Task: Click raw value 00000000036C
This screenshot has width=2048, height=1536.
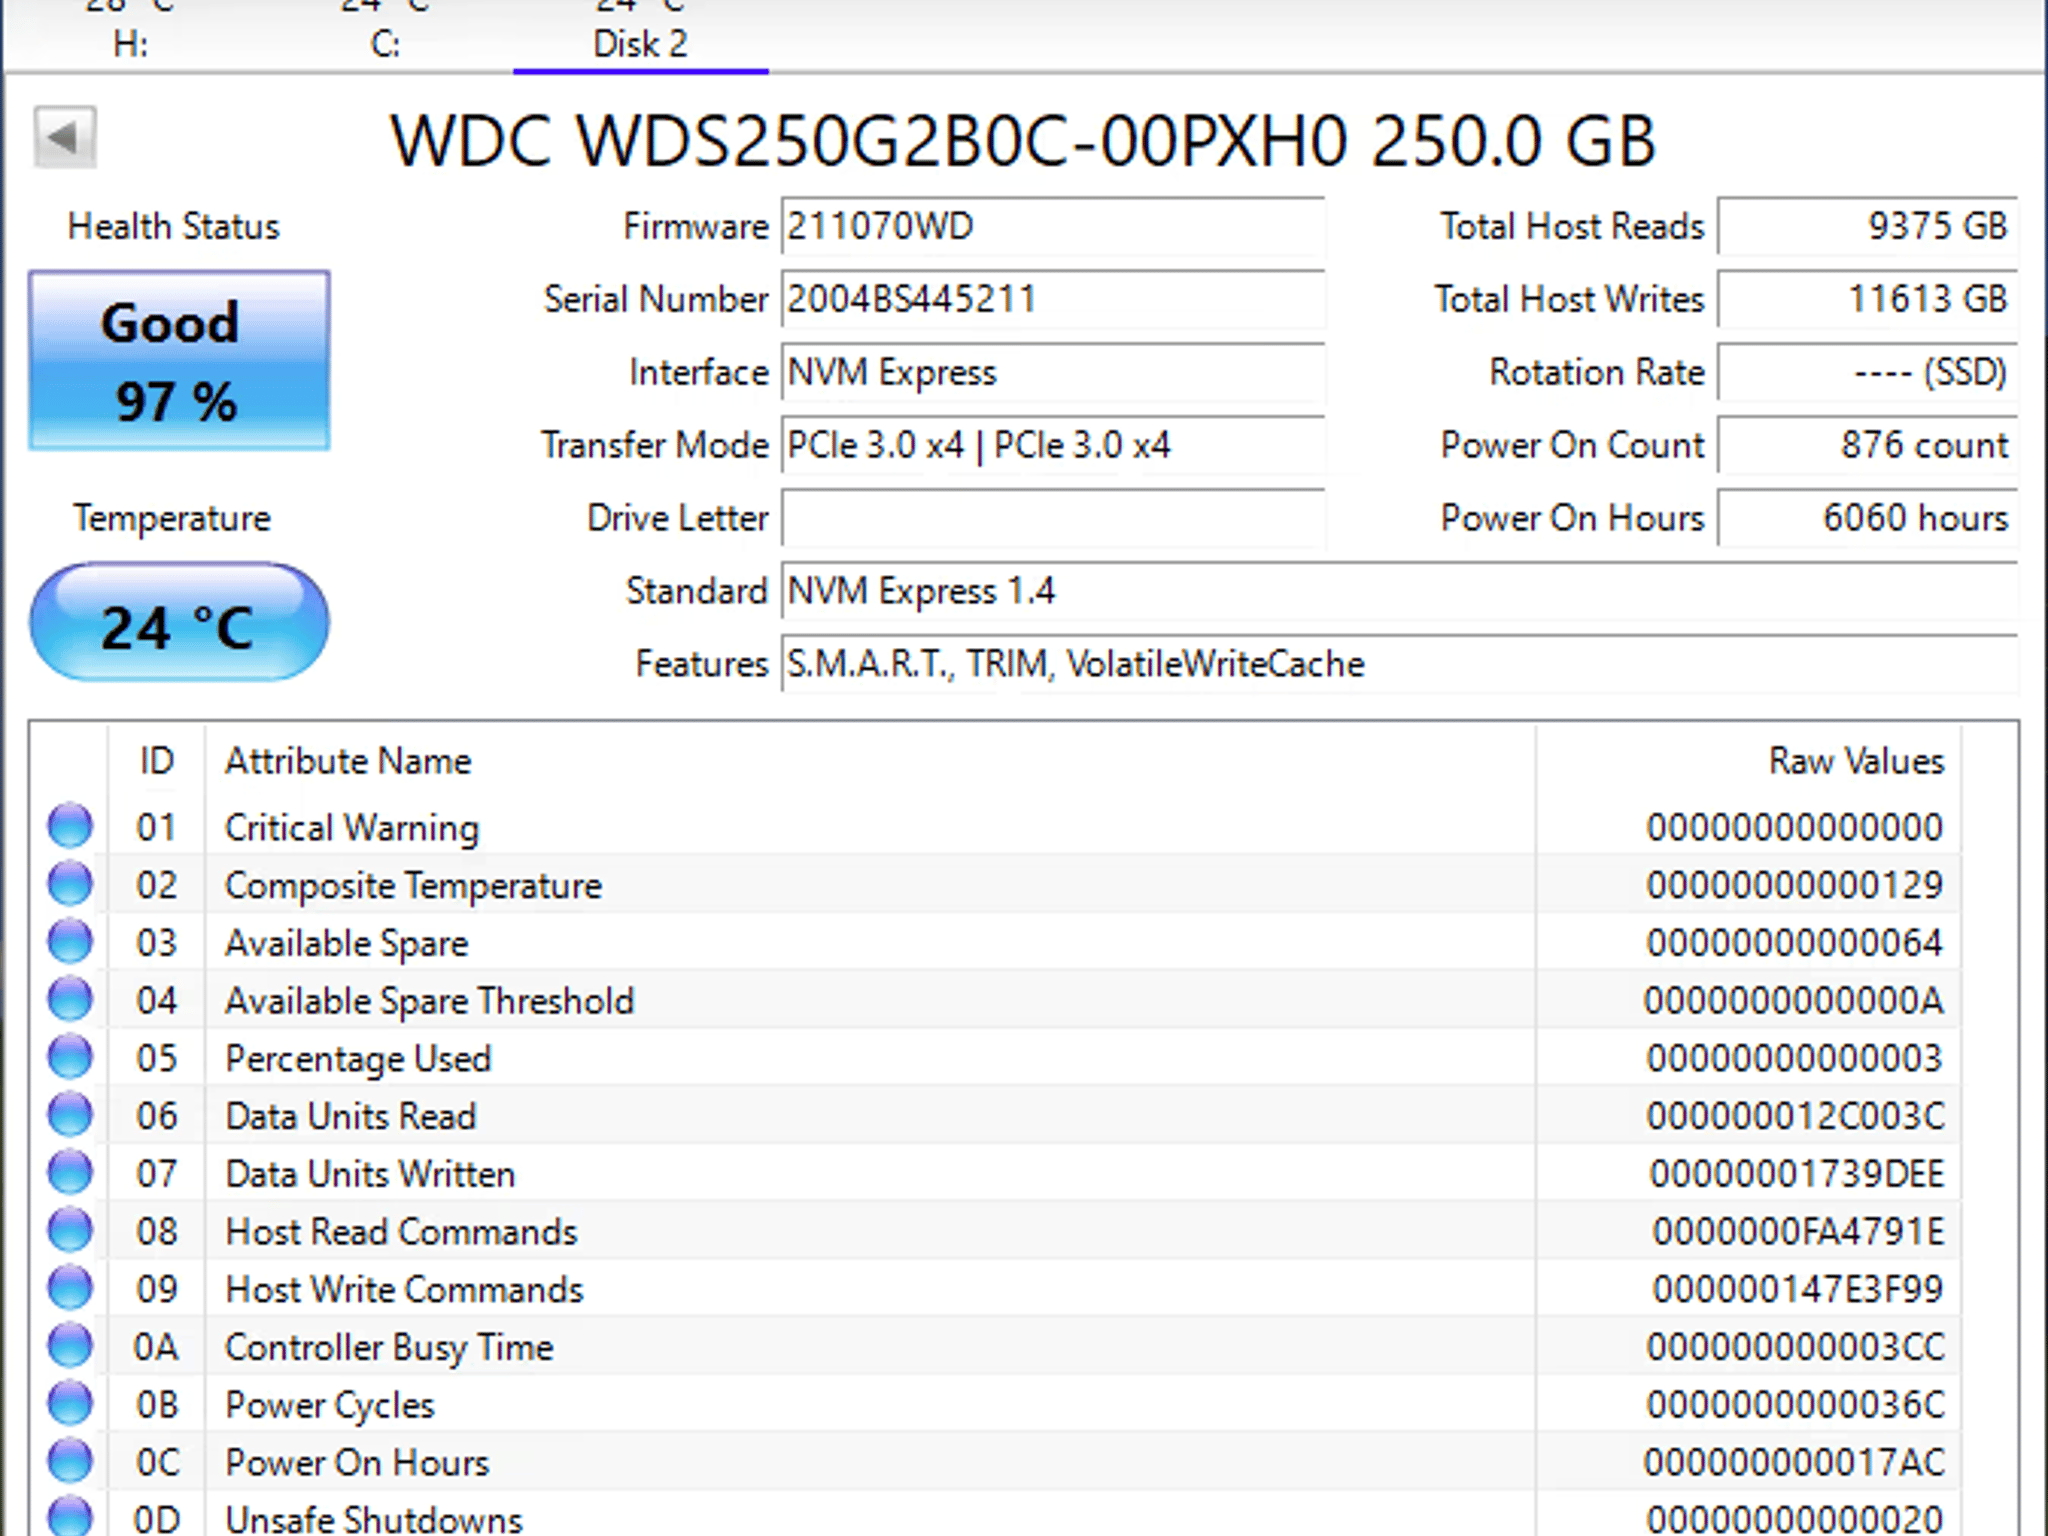Action: pyautogui.click(x=1795, y=1405)
